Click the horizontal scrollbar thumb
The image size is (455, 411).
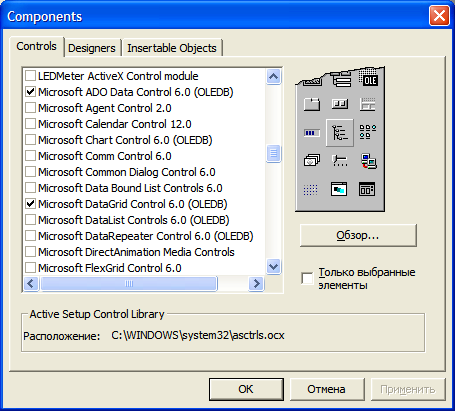[x=129, y=284]
